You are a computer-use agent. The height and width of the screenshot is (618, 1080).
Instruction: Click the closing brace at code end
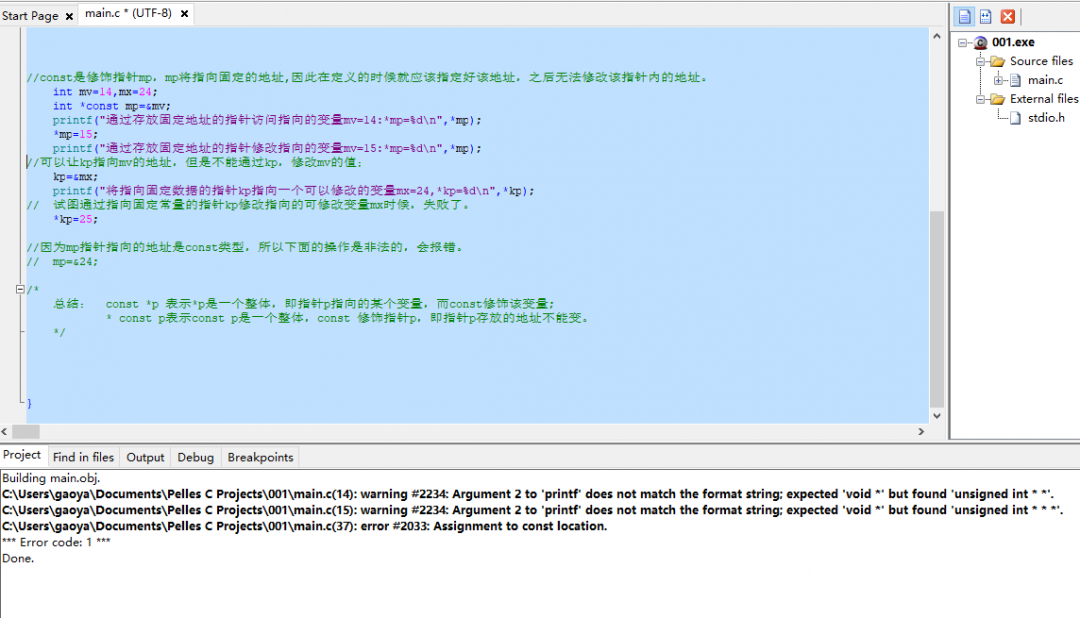(x=30, y=404)
